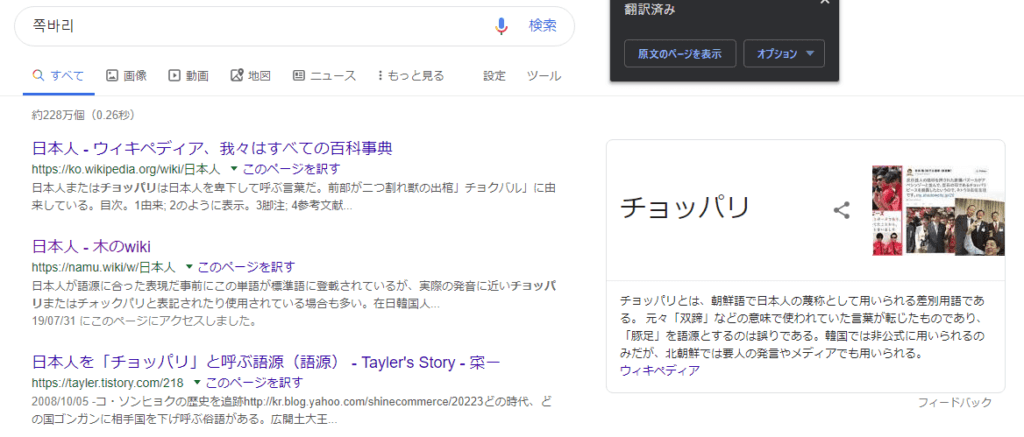This screenshot has width=1024, height=437.
Task: Click the チョッパリ knowledge panel heading
Action: (684, 209)
